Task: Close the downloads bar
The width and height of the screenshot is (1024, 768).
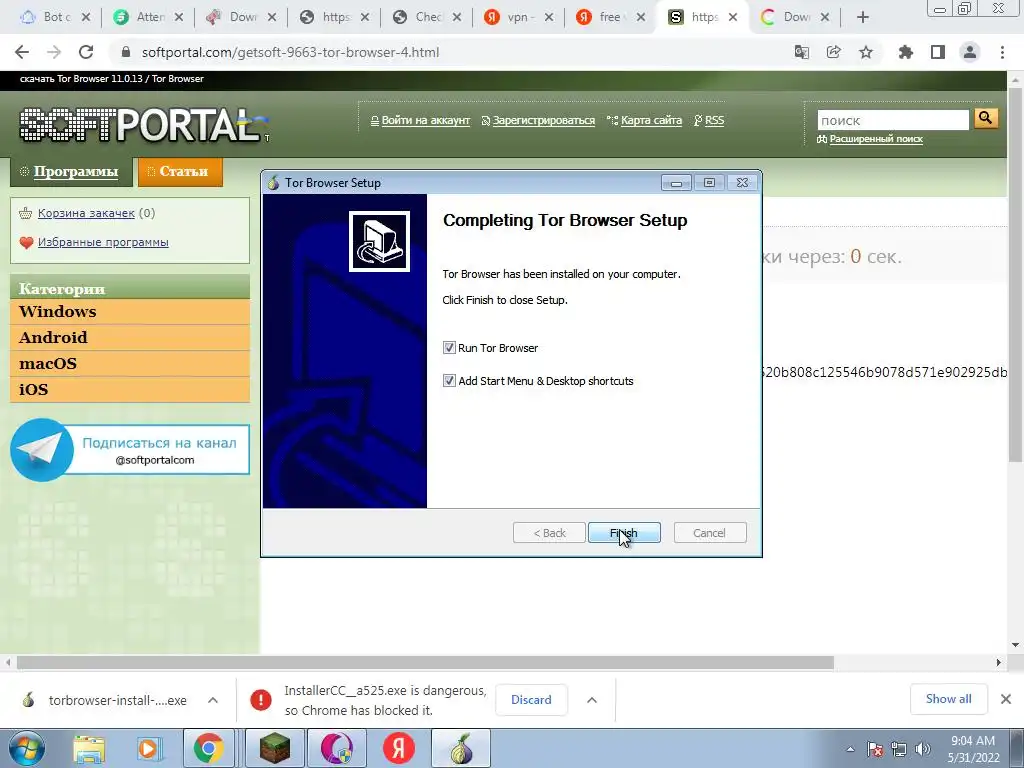Action: pos(1006,699)
